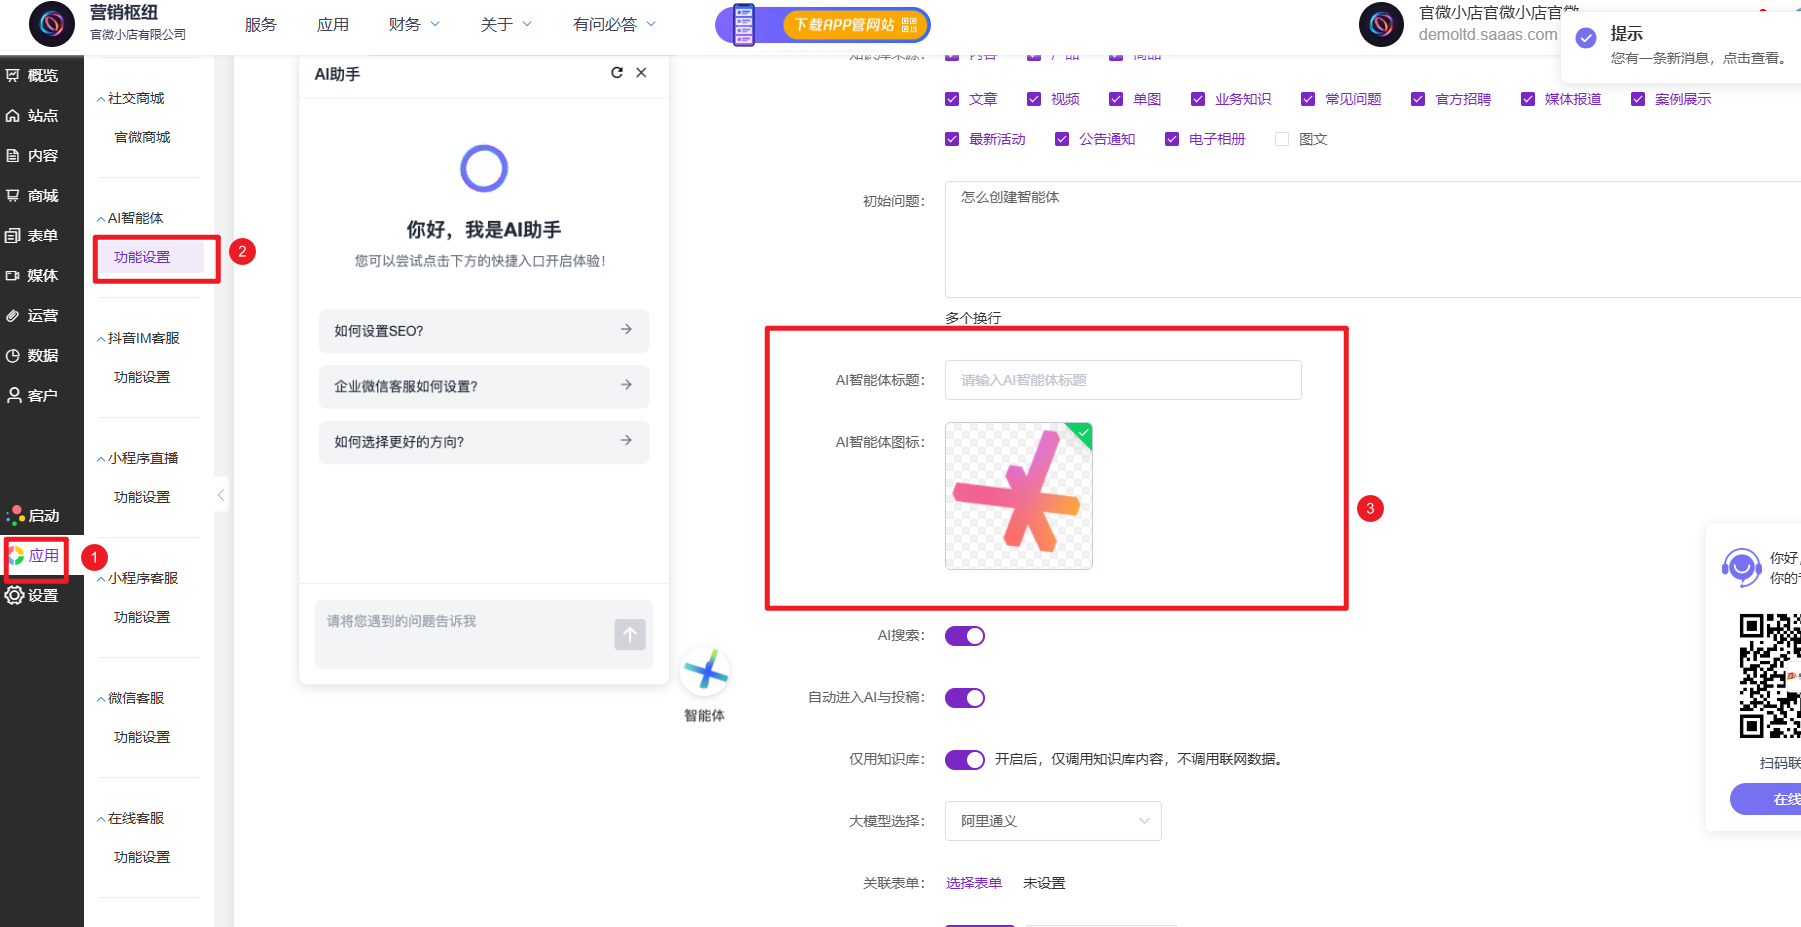
Task: Toggle the 仅用知识库 switch
Action: click(964, 760)
